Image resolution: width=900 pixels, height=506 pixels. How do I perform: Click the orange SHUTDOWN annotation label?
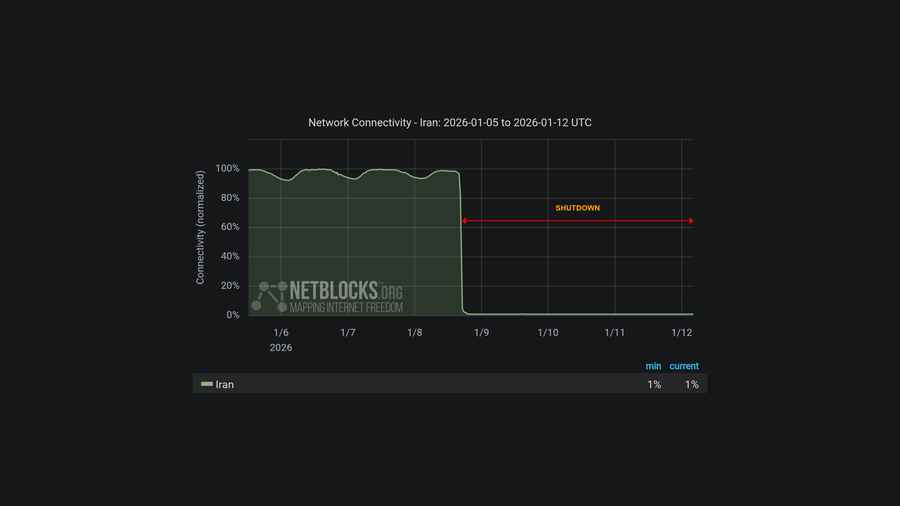coord(578,208)
